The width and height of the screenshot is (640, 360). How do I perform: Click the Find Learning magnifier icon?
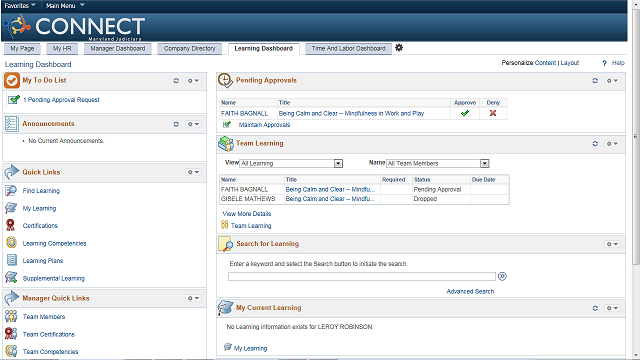click(x=11, y=191)
